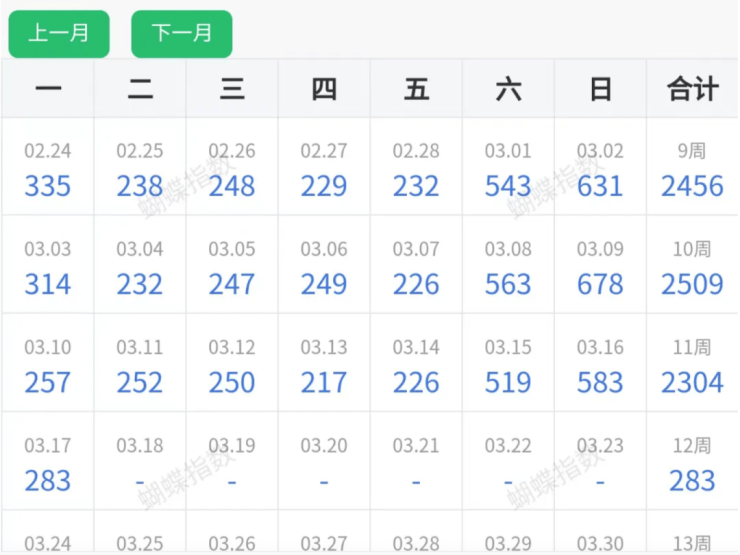
Task: Select the 03.15 cell showing 519
Action: (x=508, y=366)
